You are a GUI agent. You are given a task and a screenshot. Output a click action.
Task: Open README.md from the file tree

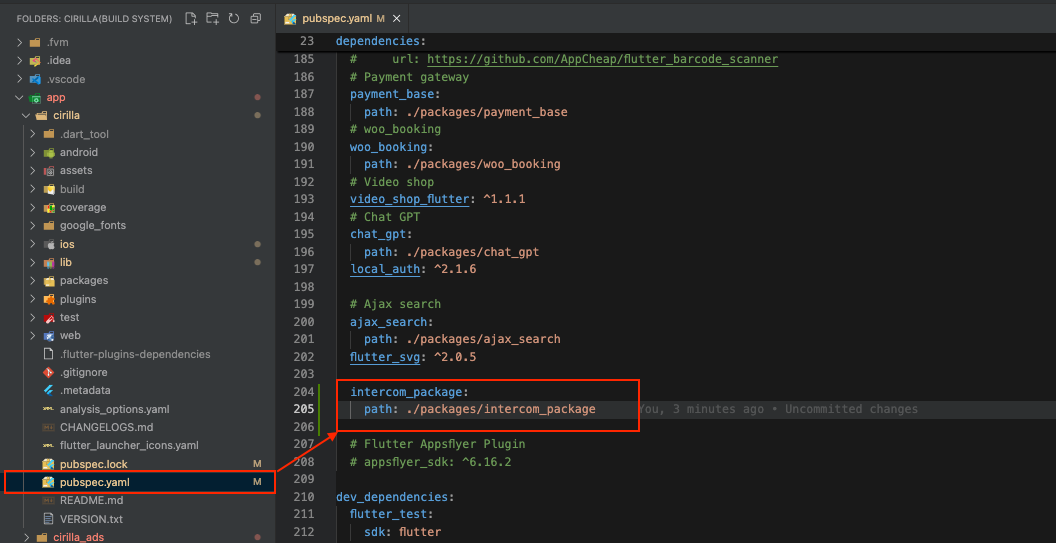pyautogui.click(x=91, y=500)
